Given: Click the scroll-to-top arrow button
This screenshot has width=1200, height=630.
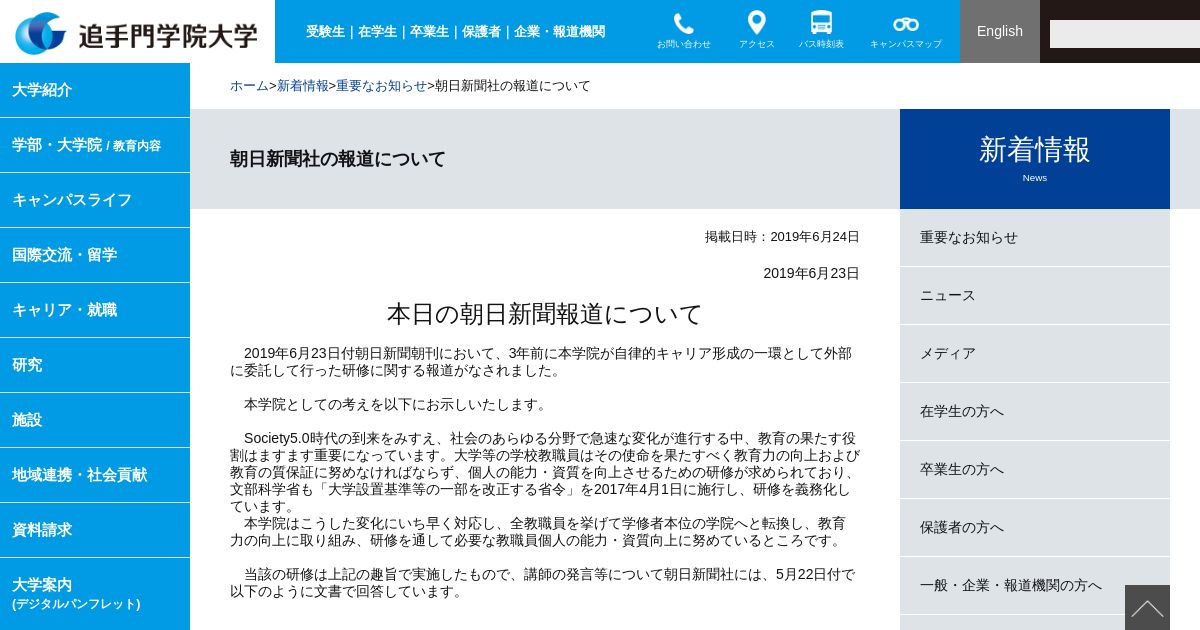Looking at the screenshot, I should point(1147,608).
